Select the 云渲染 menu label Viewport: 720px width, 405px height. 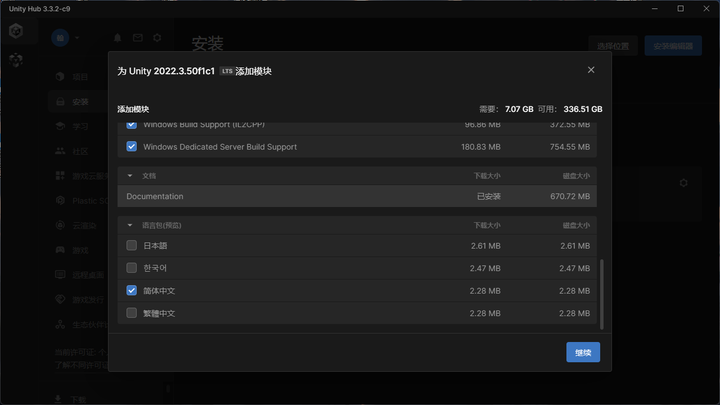click(84, 225)
